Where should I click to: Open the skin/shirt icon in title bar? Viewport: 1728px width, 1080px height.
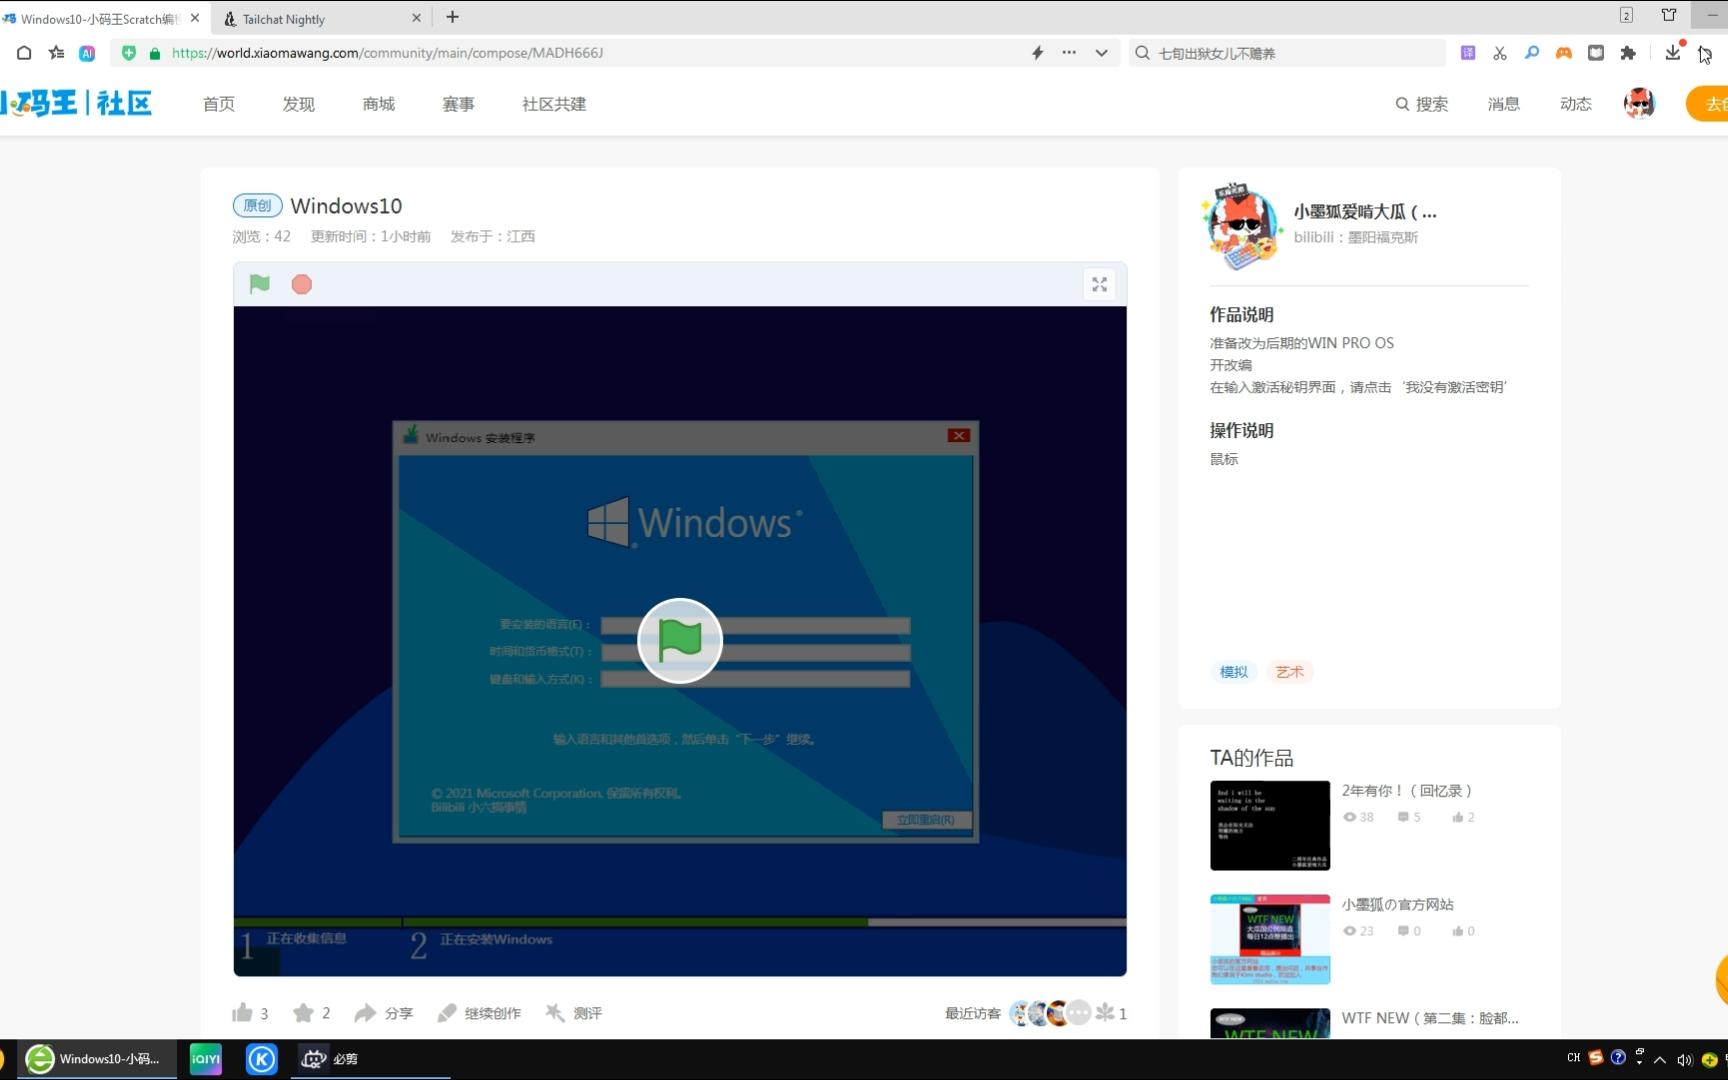click(1669, 15)
